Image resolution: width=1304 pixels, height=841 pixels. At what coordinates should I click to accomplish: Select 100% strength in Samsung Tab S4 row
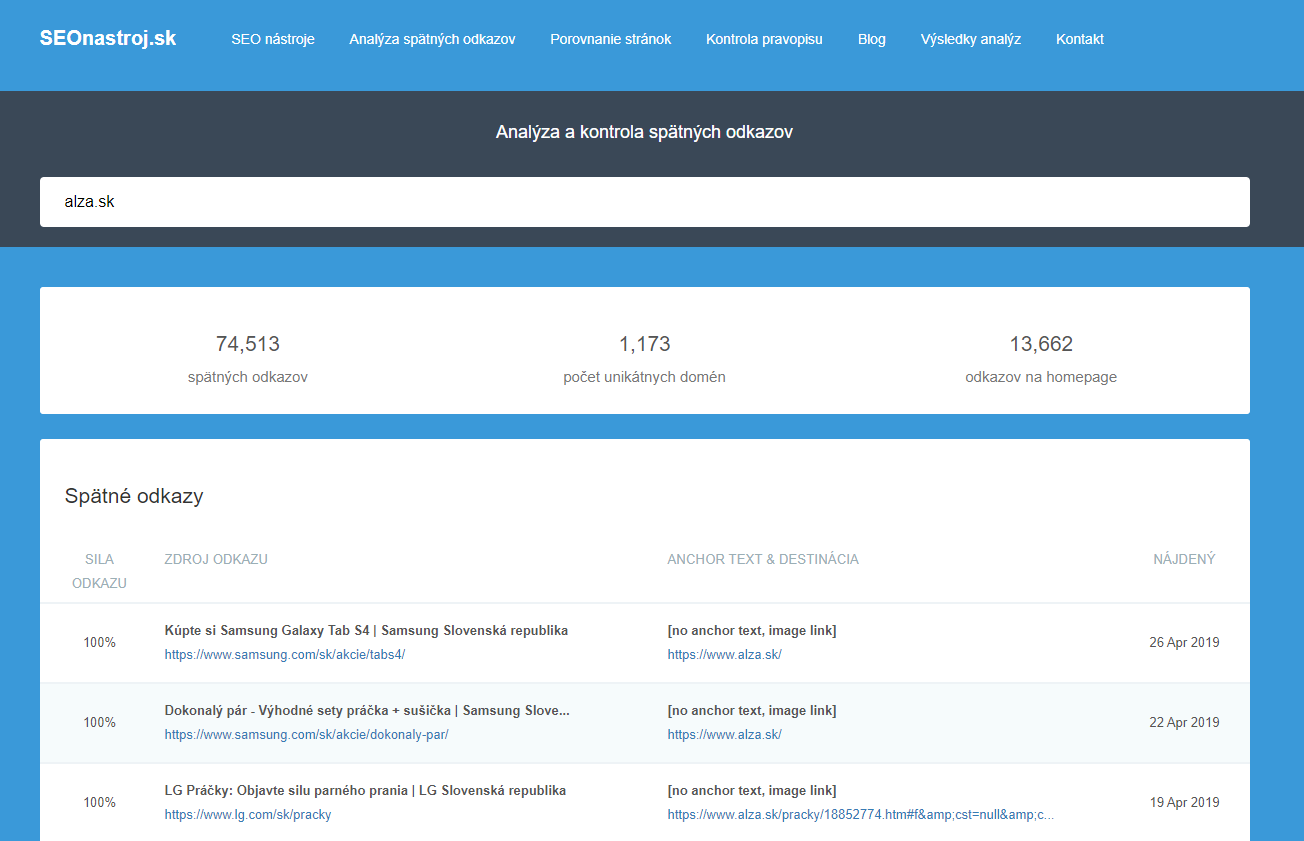[x=100, y=642]
